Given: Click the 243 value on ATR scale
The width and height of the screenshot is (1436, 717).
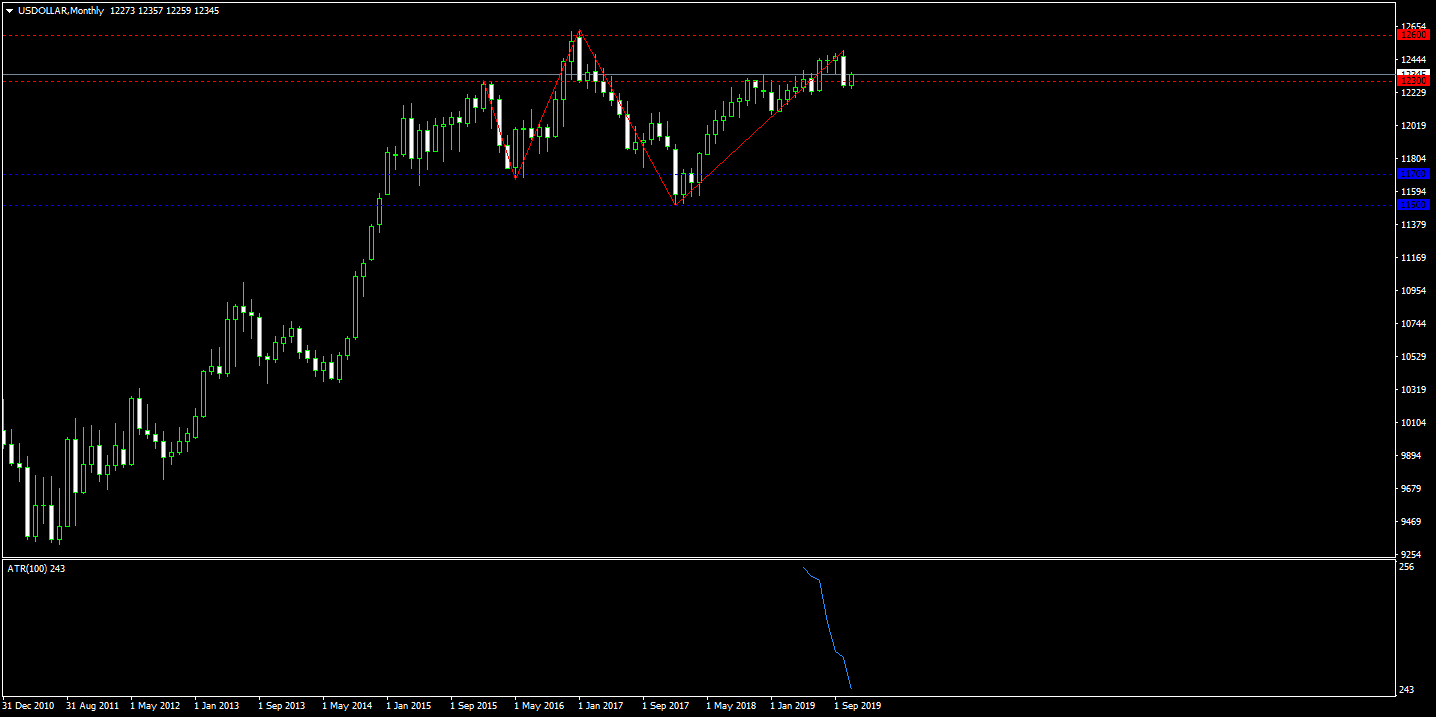Looking at the screenshot, I should 1408,690.
